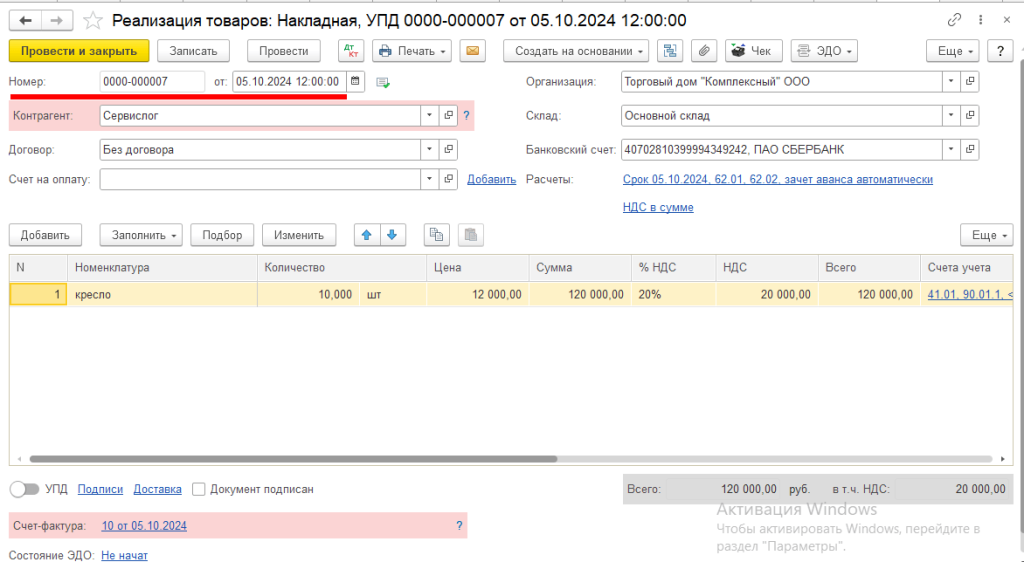Viewport: 1024px width, 562px height.
Task: Open the top Еще menu
Action: (x=957, y=51)
